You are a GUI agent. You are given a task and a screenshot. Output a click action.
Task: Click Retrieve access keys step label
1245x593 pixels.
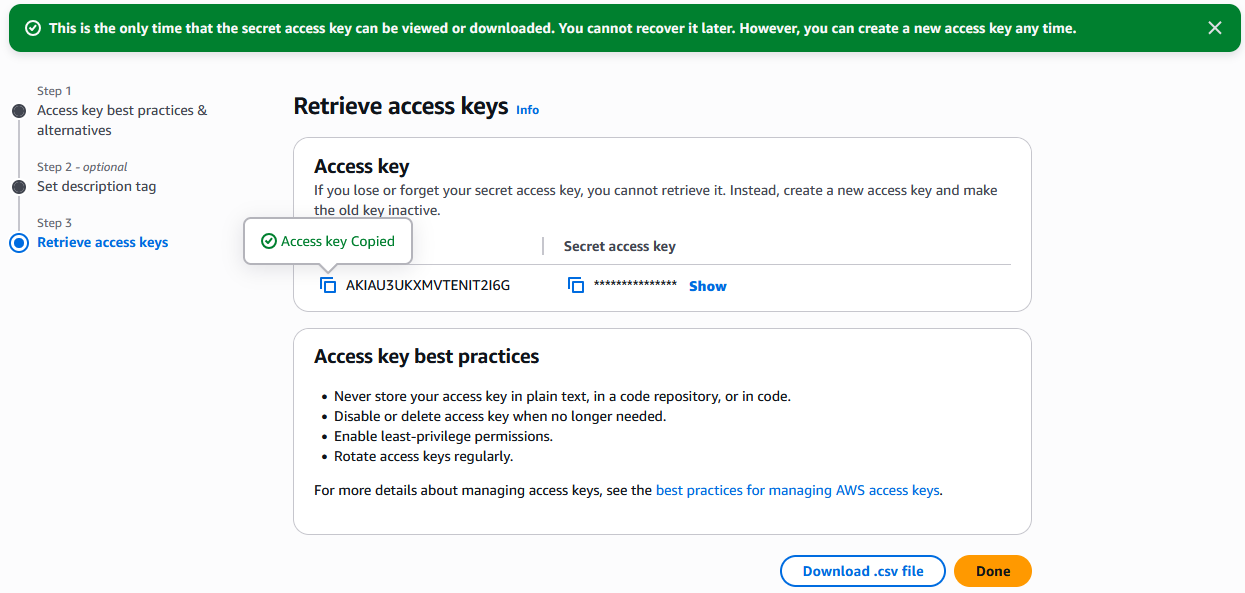(x=103, y=242)
